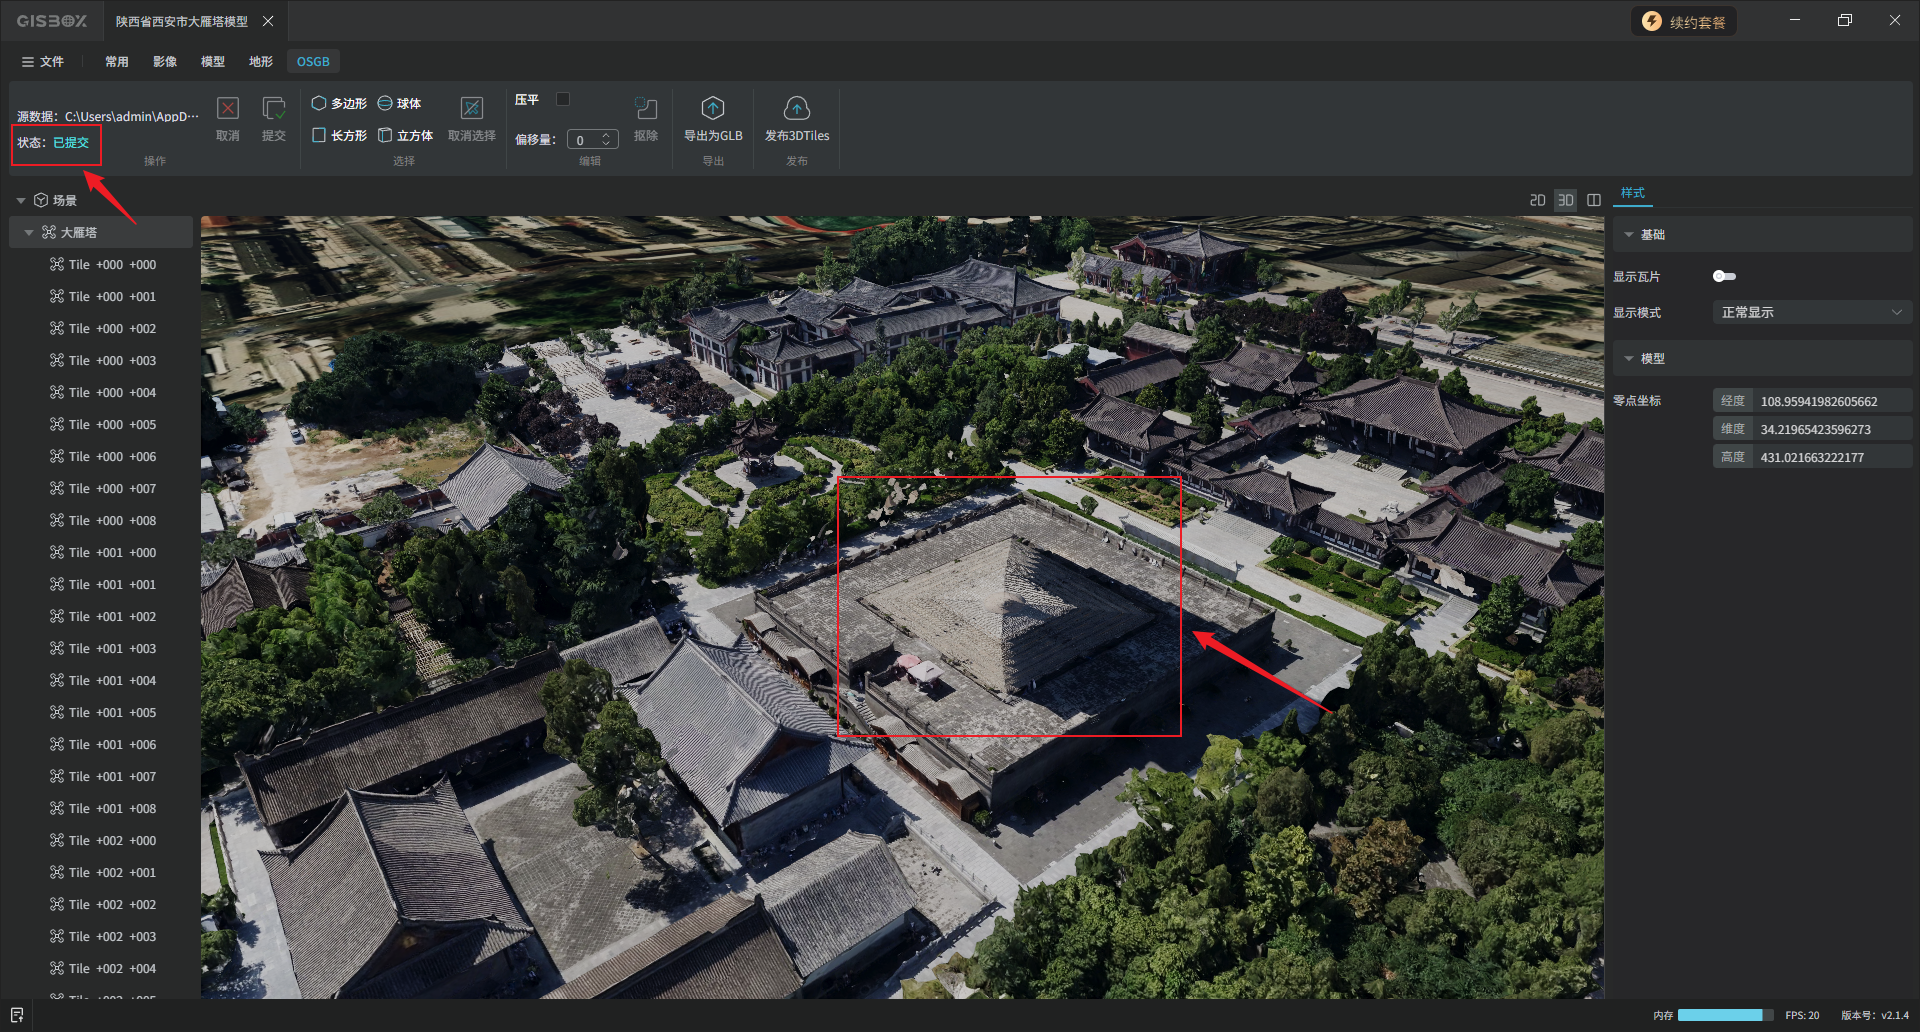
Task: Click the 经度 longitude input field
Action: pyautogui.click(x=1833, y=401)
